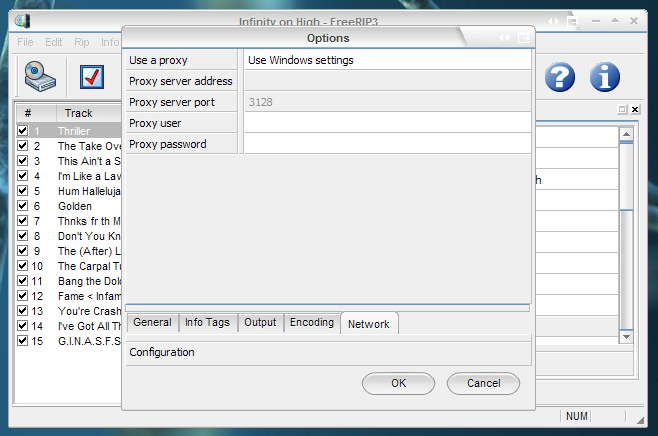Screen dimensions: 658x436
Task: Close the right side panel with its X
Action: point(635,110)
